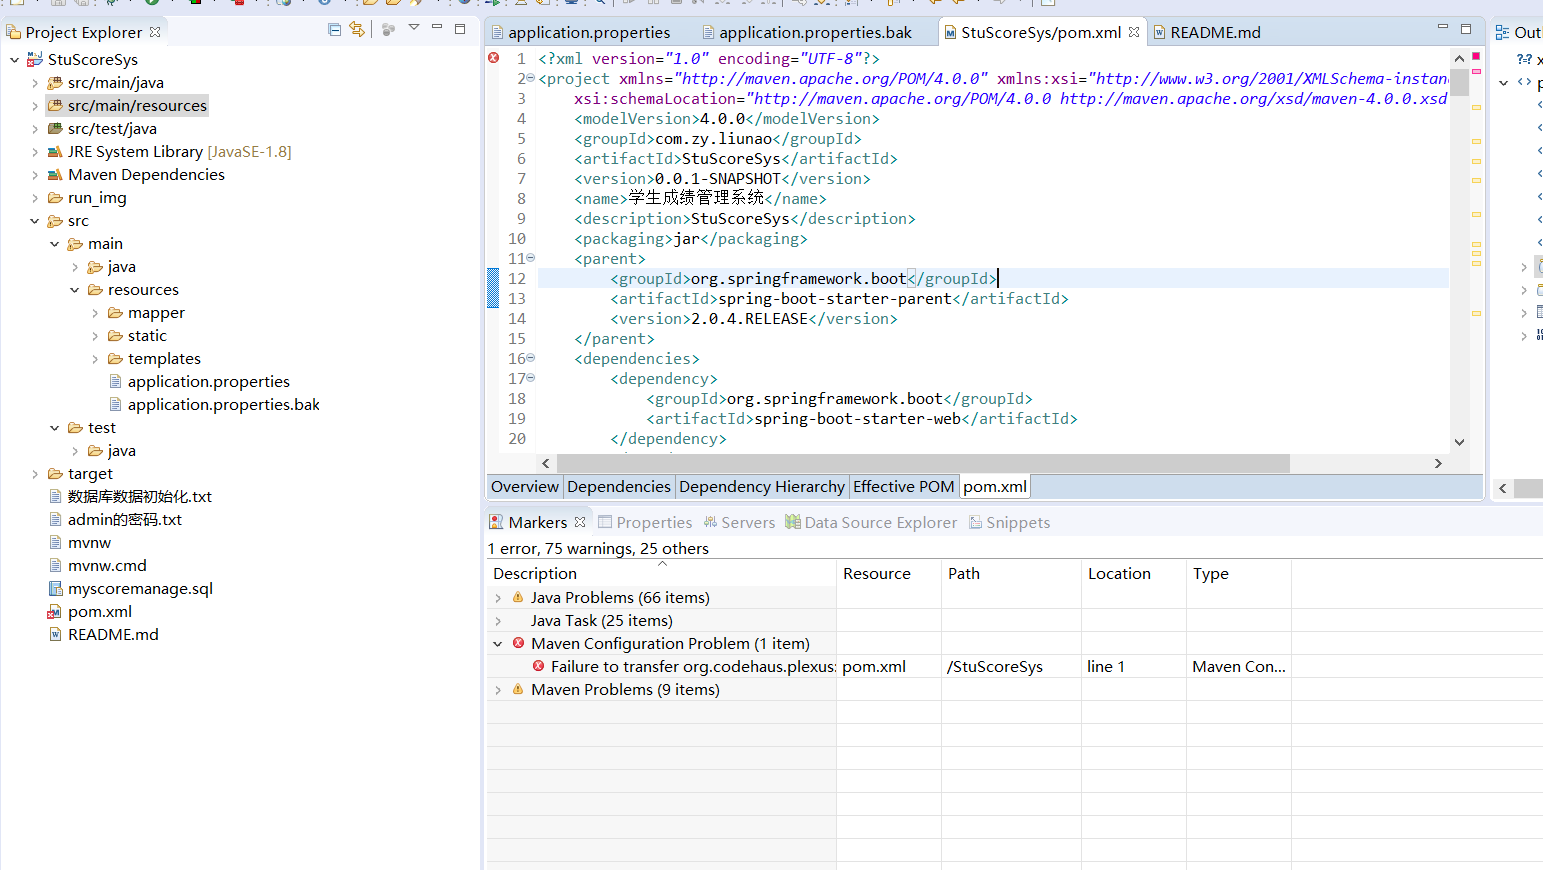Click the Collapse All icon in Project Explorer toolbar
The image size is (1543, 870).
(x=334, y=31)
